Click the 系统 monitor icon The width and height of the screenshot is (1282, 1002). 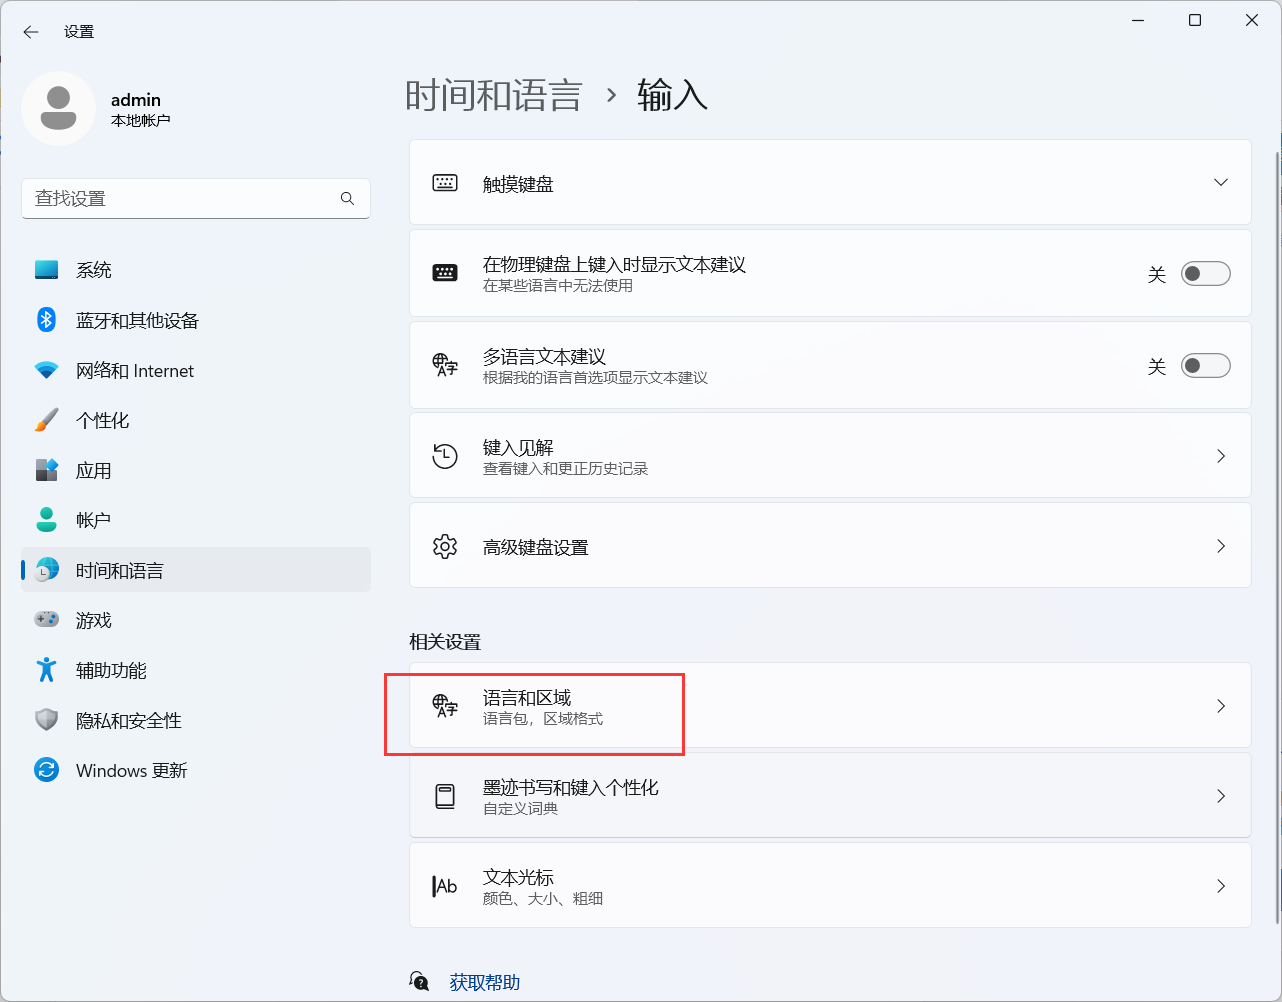point(47,270)
